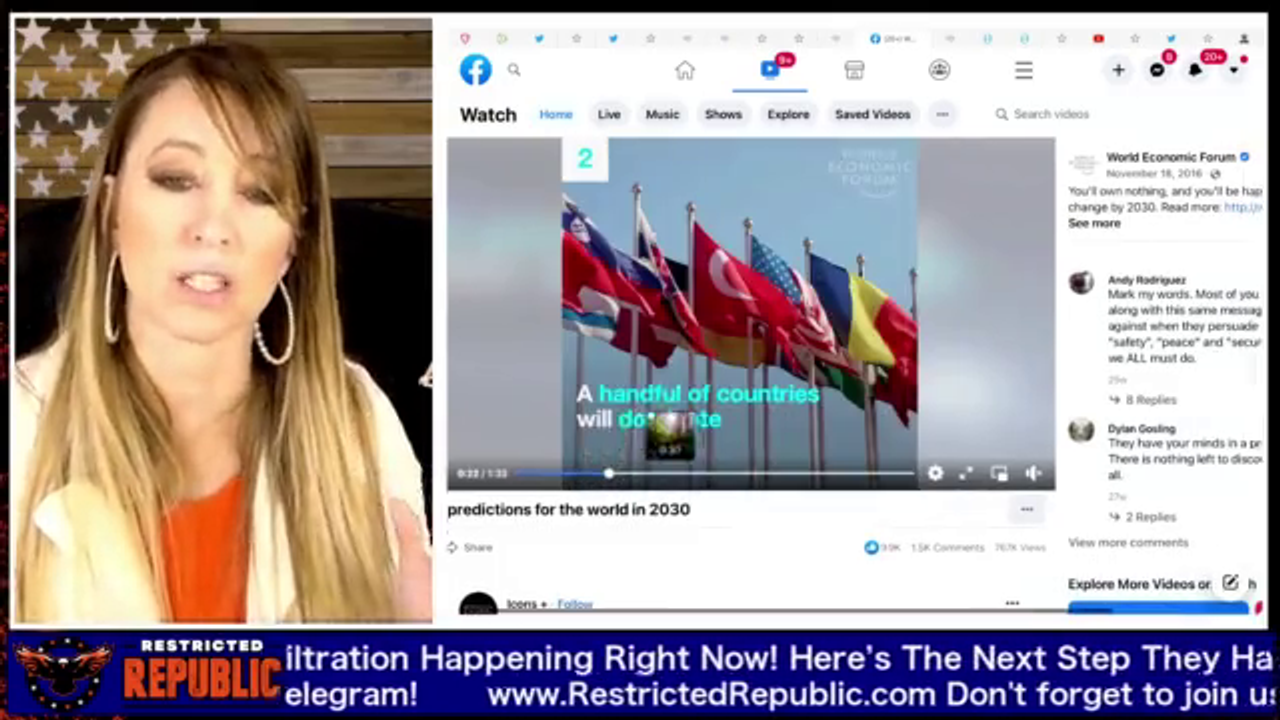Open the Marketplace storefront icon

[x=854, y=70]
